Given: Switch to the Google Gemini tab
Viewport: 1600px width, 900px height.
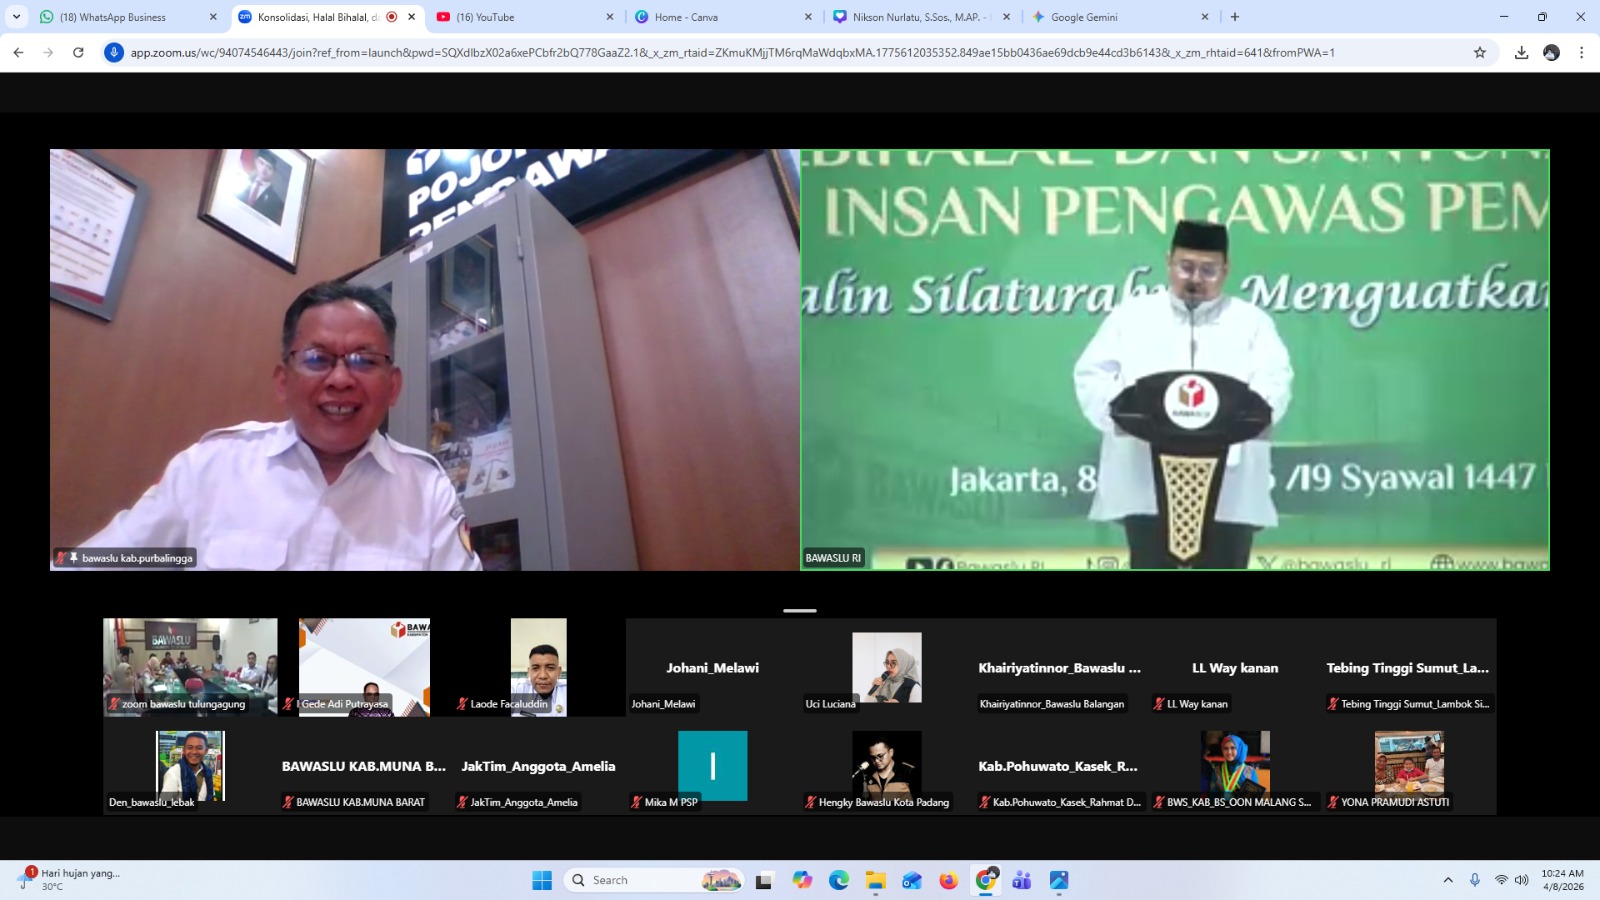Looking at the screenshot, I should pyautogui.click(x=1120, y=17).
